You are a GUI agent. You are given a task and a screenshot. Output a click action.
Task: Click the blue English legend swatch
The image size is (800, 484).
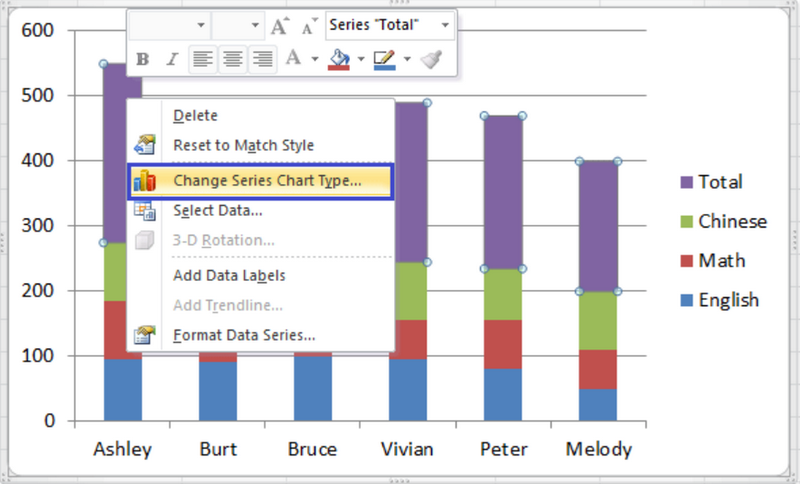click(x=687, y=300)
